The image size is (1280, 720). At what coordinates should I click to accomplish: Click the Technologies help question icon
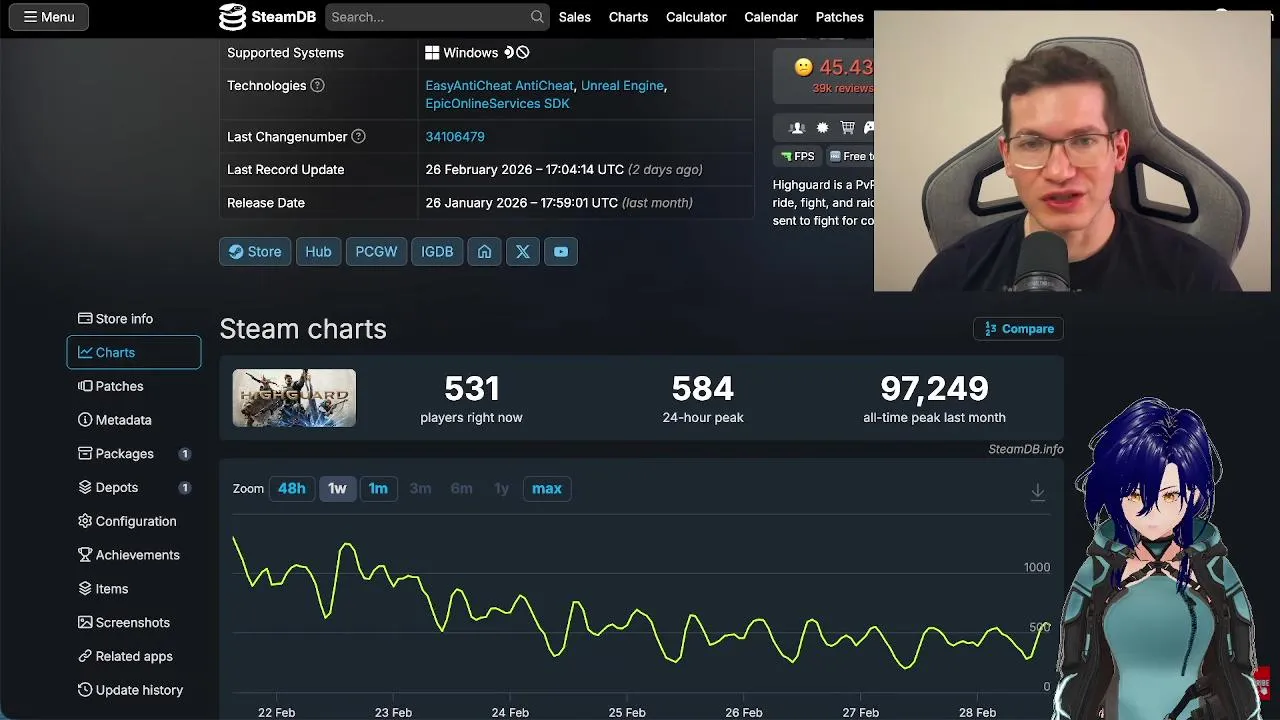coord(317,86)
